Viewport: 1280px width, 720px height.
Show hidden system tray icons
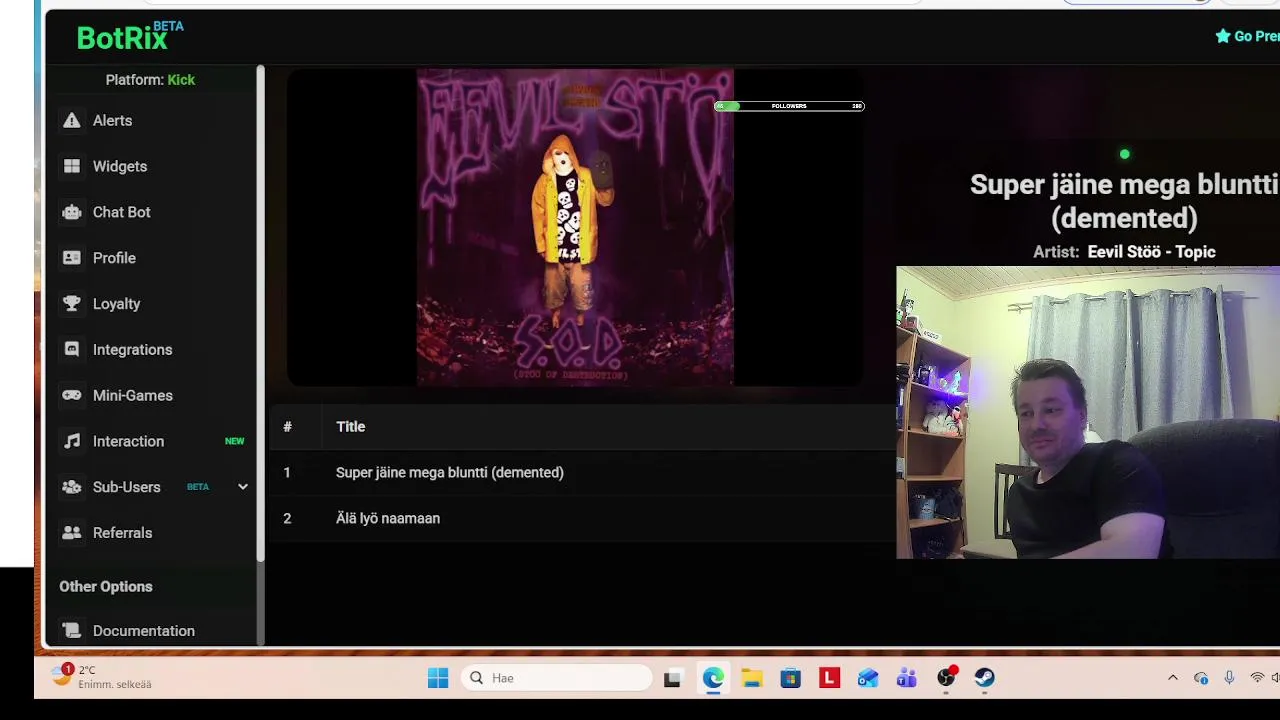[x=1173, y=678]
